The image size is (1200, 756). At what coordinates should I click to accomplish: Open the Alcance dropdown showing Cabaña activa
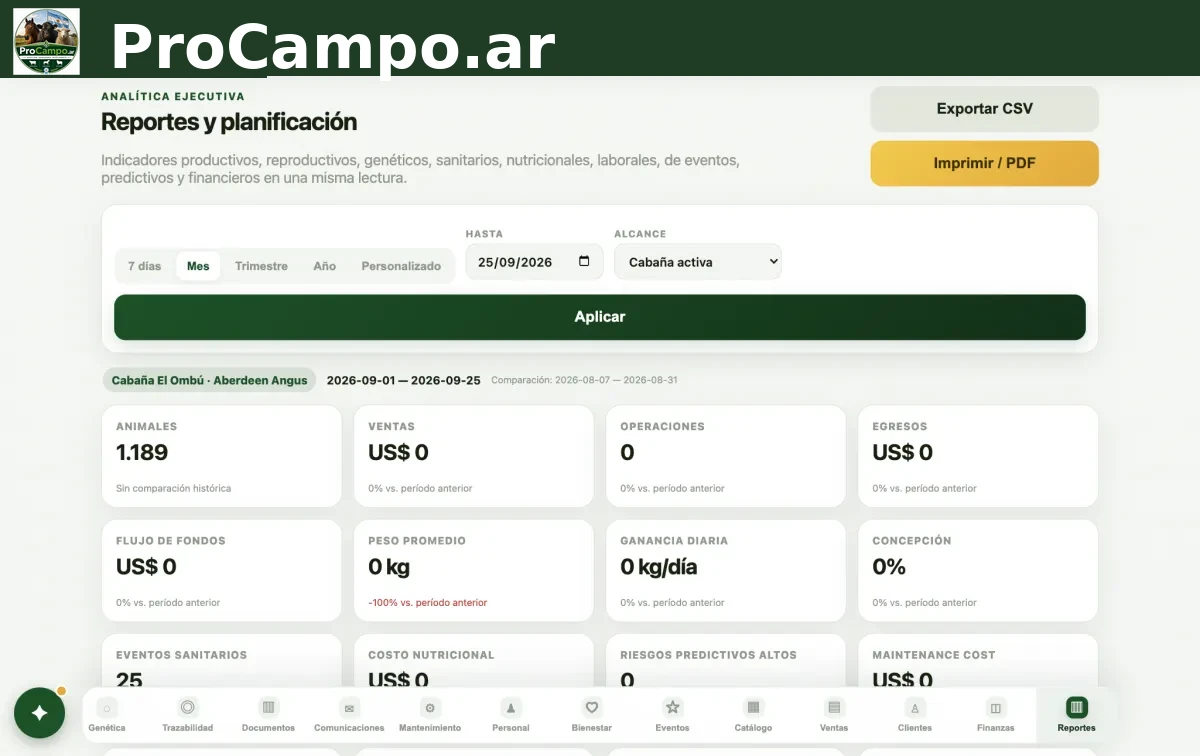click(698, 262)
